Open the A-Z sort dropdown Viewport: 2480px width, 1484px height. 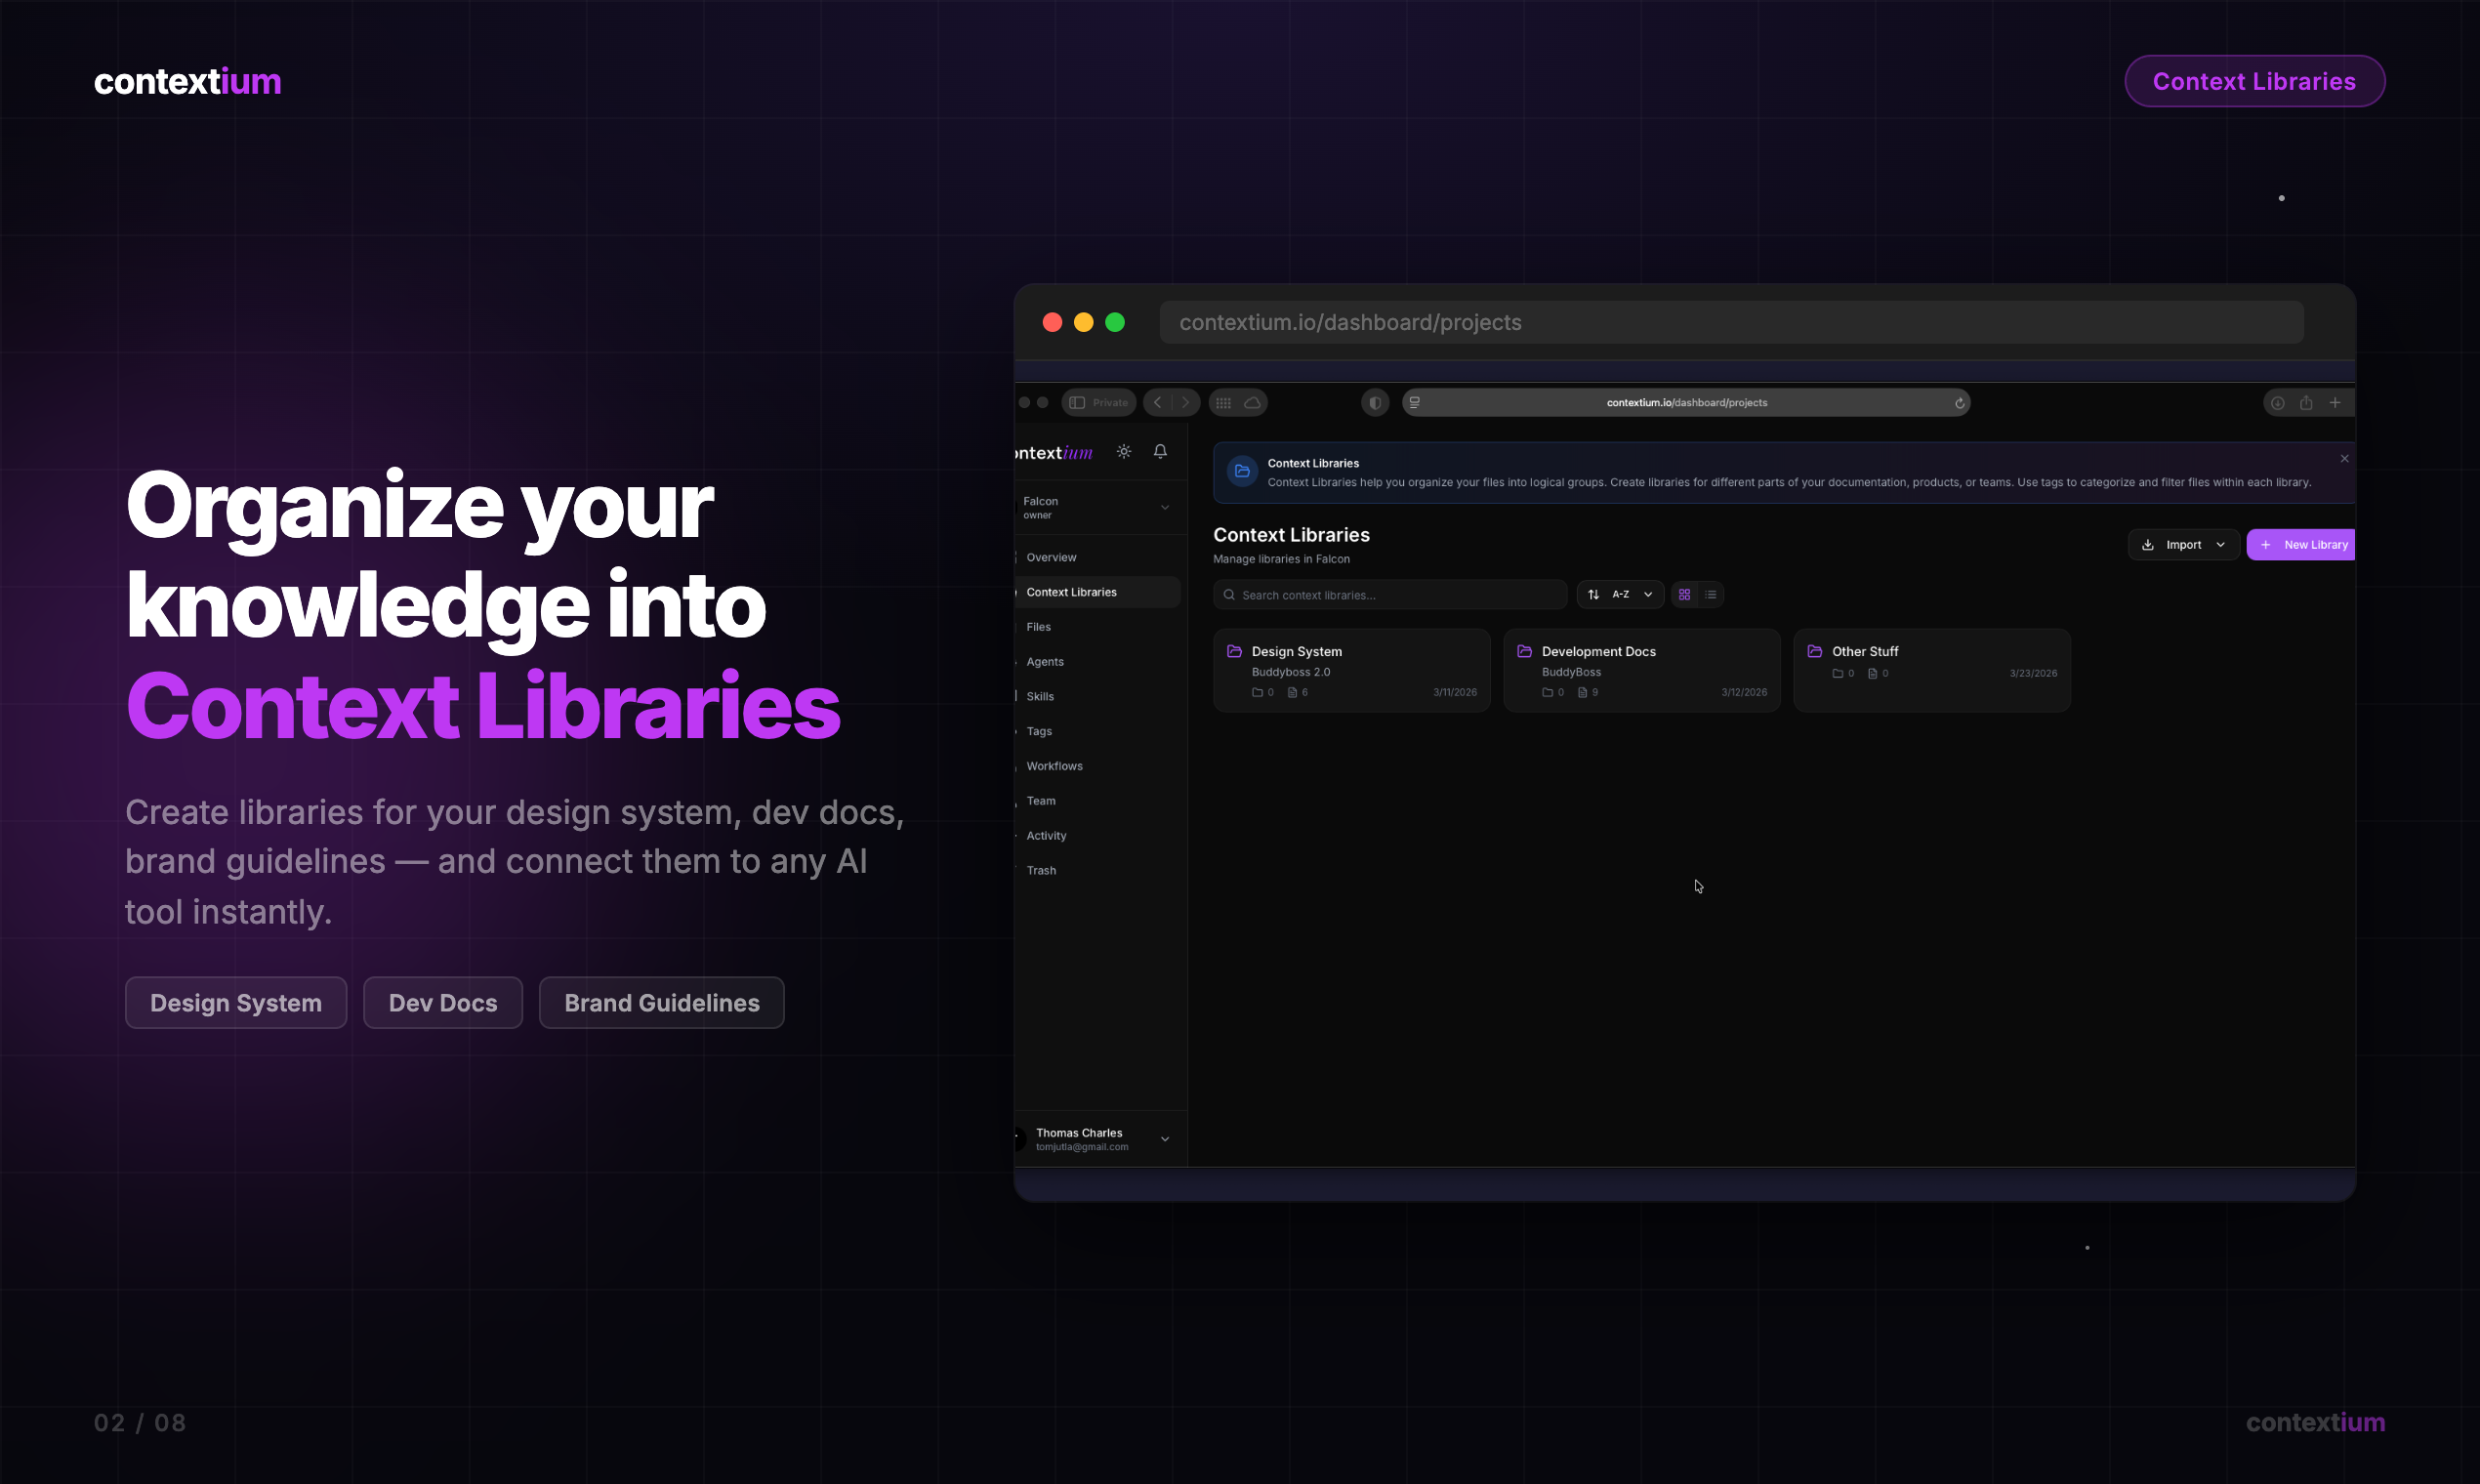(x=1621, y=595)
